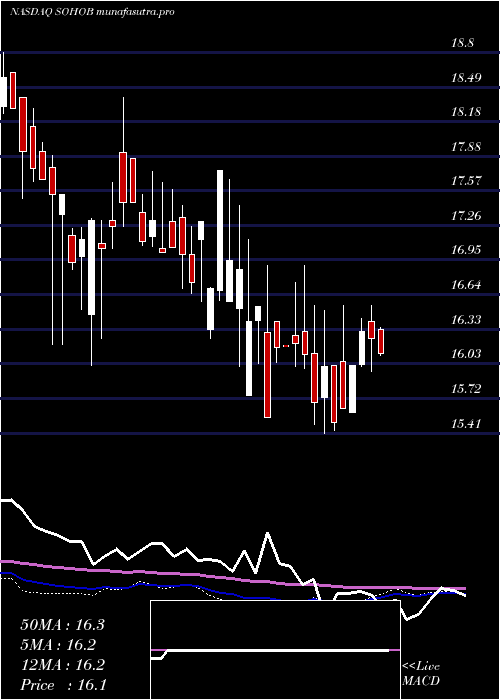Screen dimensions: 500x700
Task: Click the 17.88 price axis label
Action: click(x=466, y=147)
